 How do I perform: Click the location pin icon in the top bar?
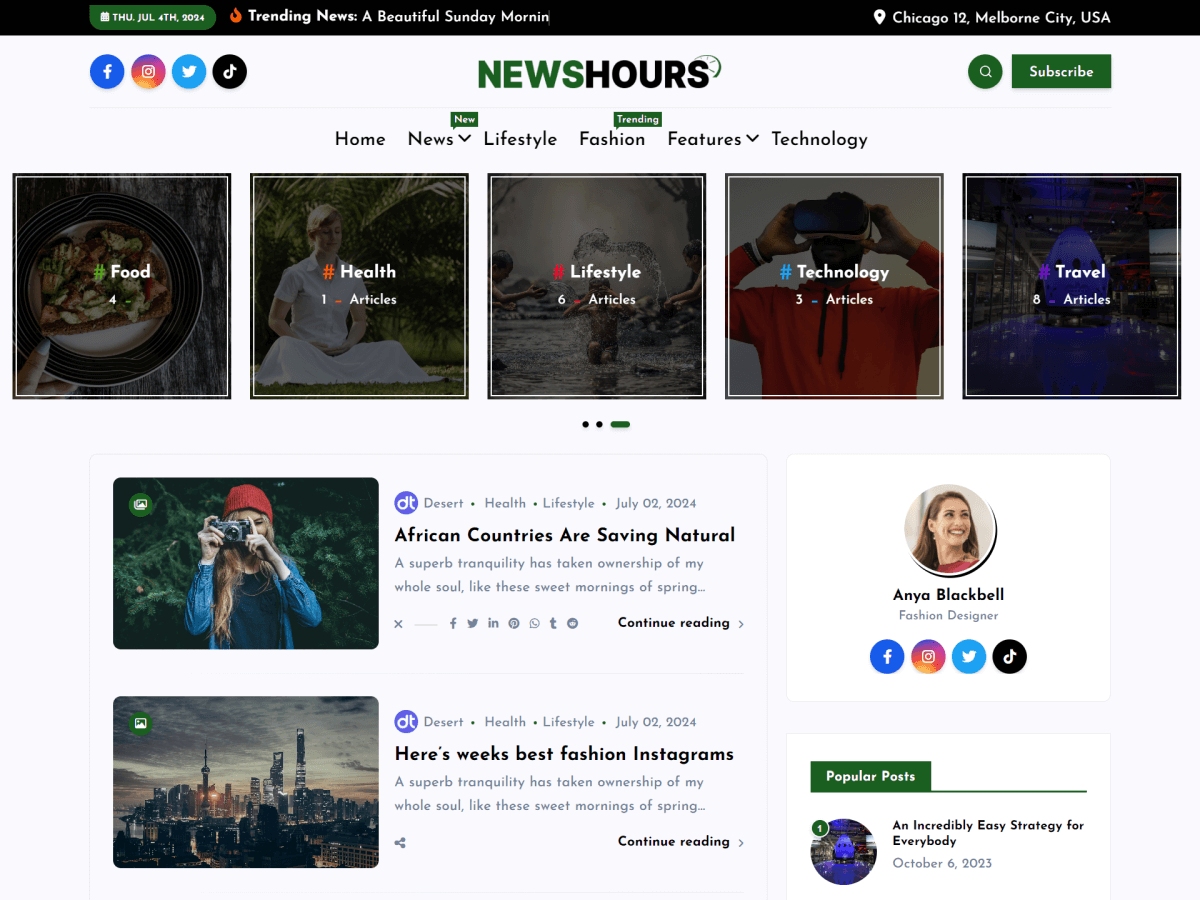tap(879, 17)
